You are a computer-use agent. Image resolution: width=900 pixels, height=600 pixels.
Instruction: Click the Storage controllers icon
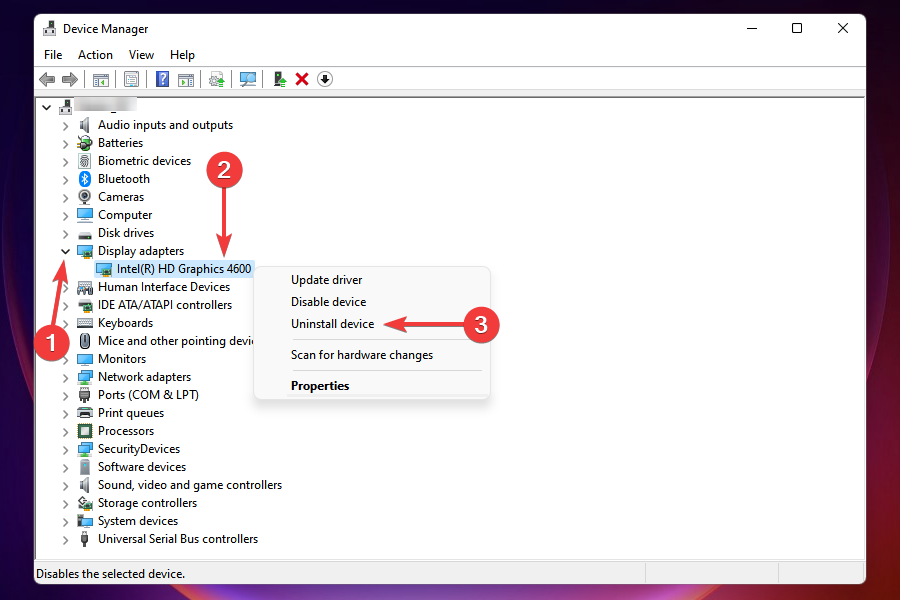tap(85, 503)
